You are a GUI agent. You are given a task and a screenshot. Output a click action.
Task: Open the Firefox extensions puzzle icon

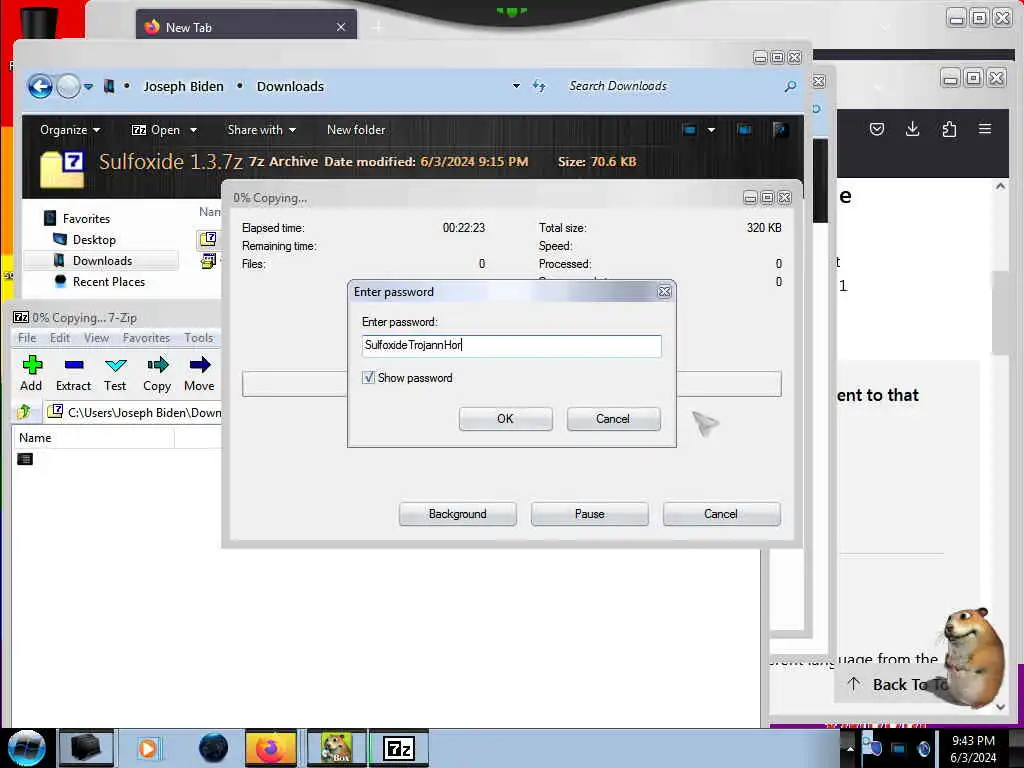click(949, 129)
